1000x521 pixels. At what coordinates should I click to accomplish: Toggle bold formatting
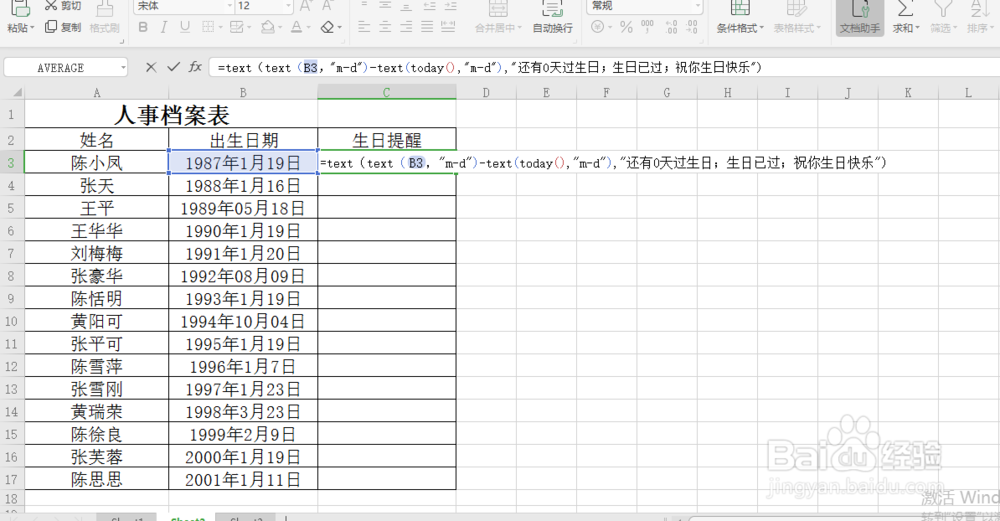(143, 27)
